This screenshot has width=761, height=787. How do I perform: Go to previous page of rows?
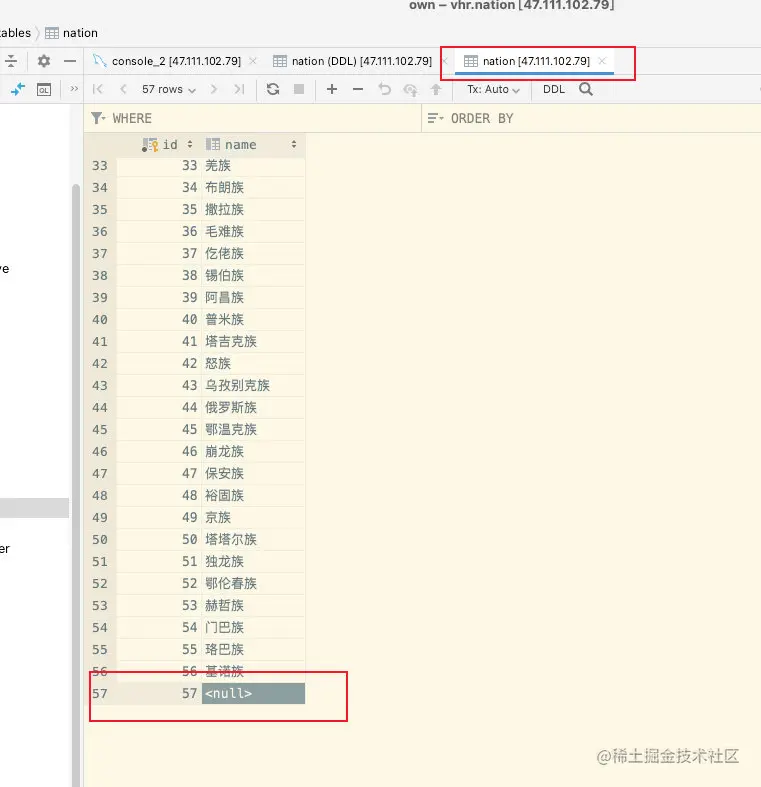click(123, 89)
